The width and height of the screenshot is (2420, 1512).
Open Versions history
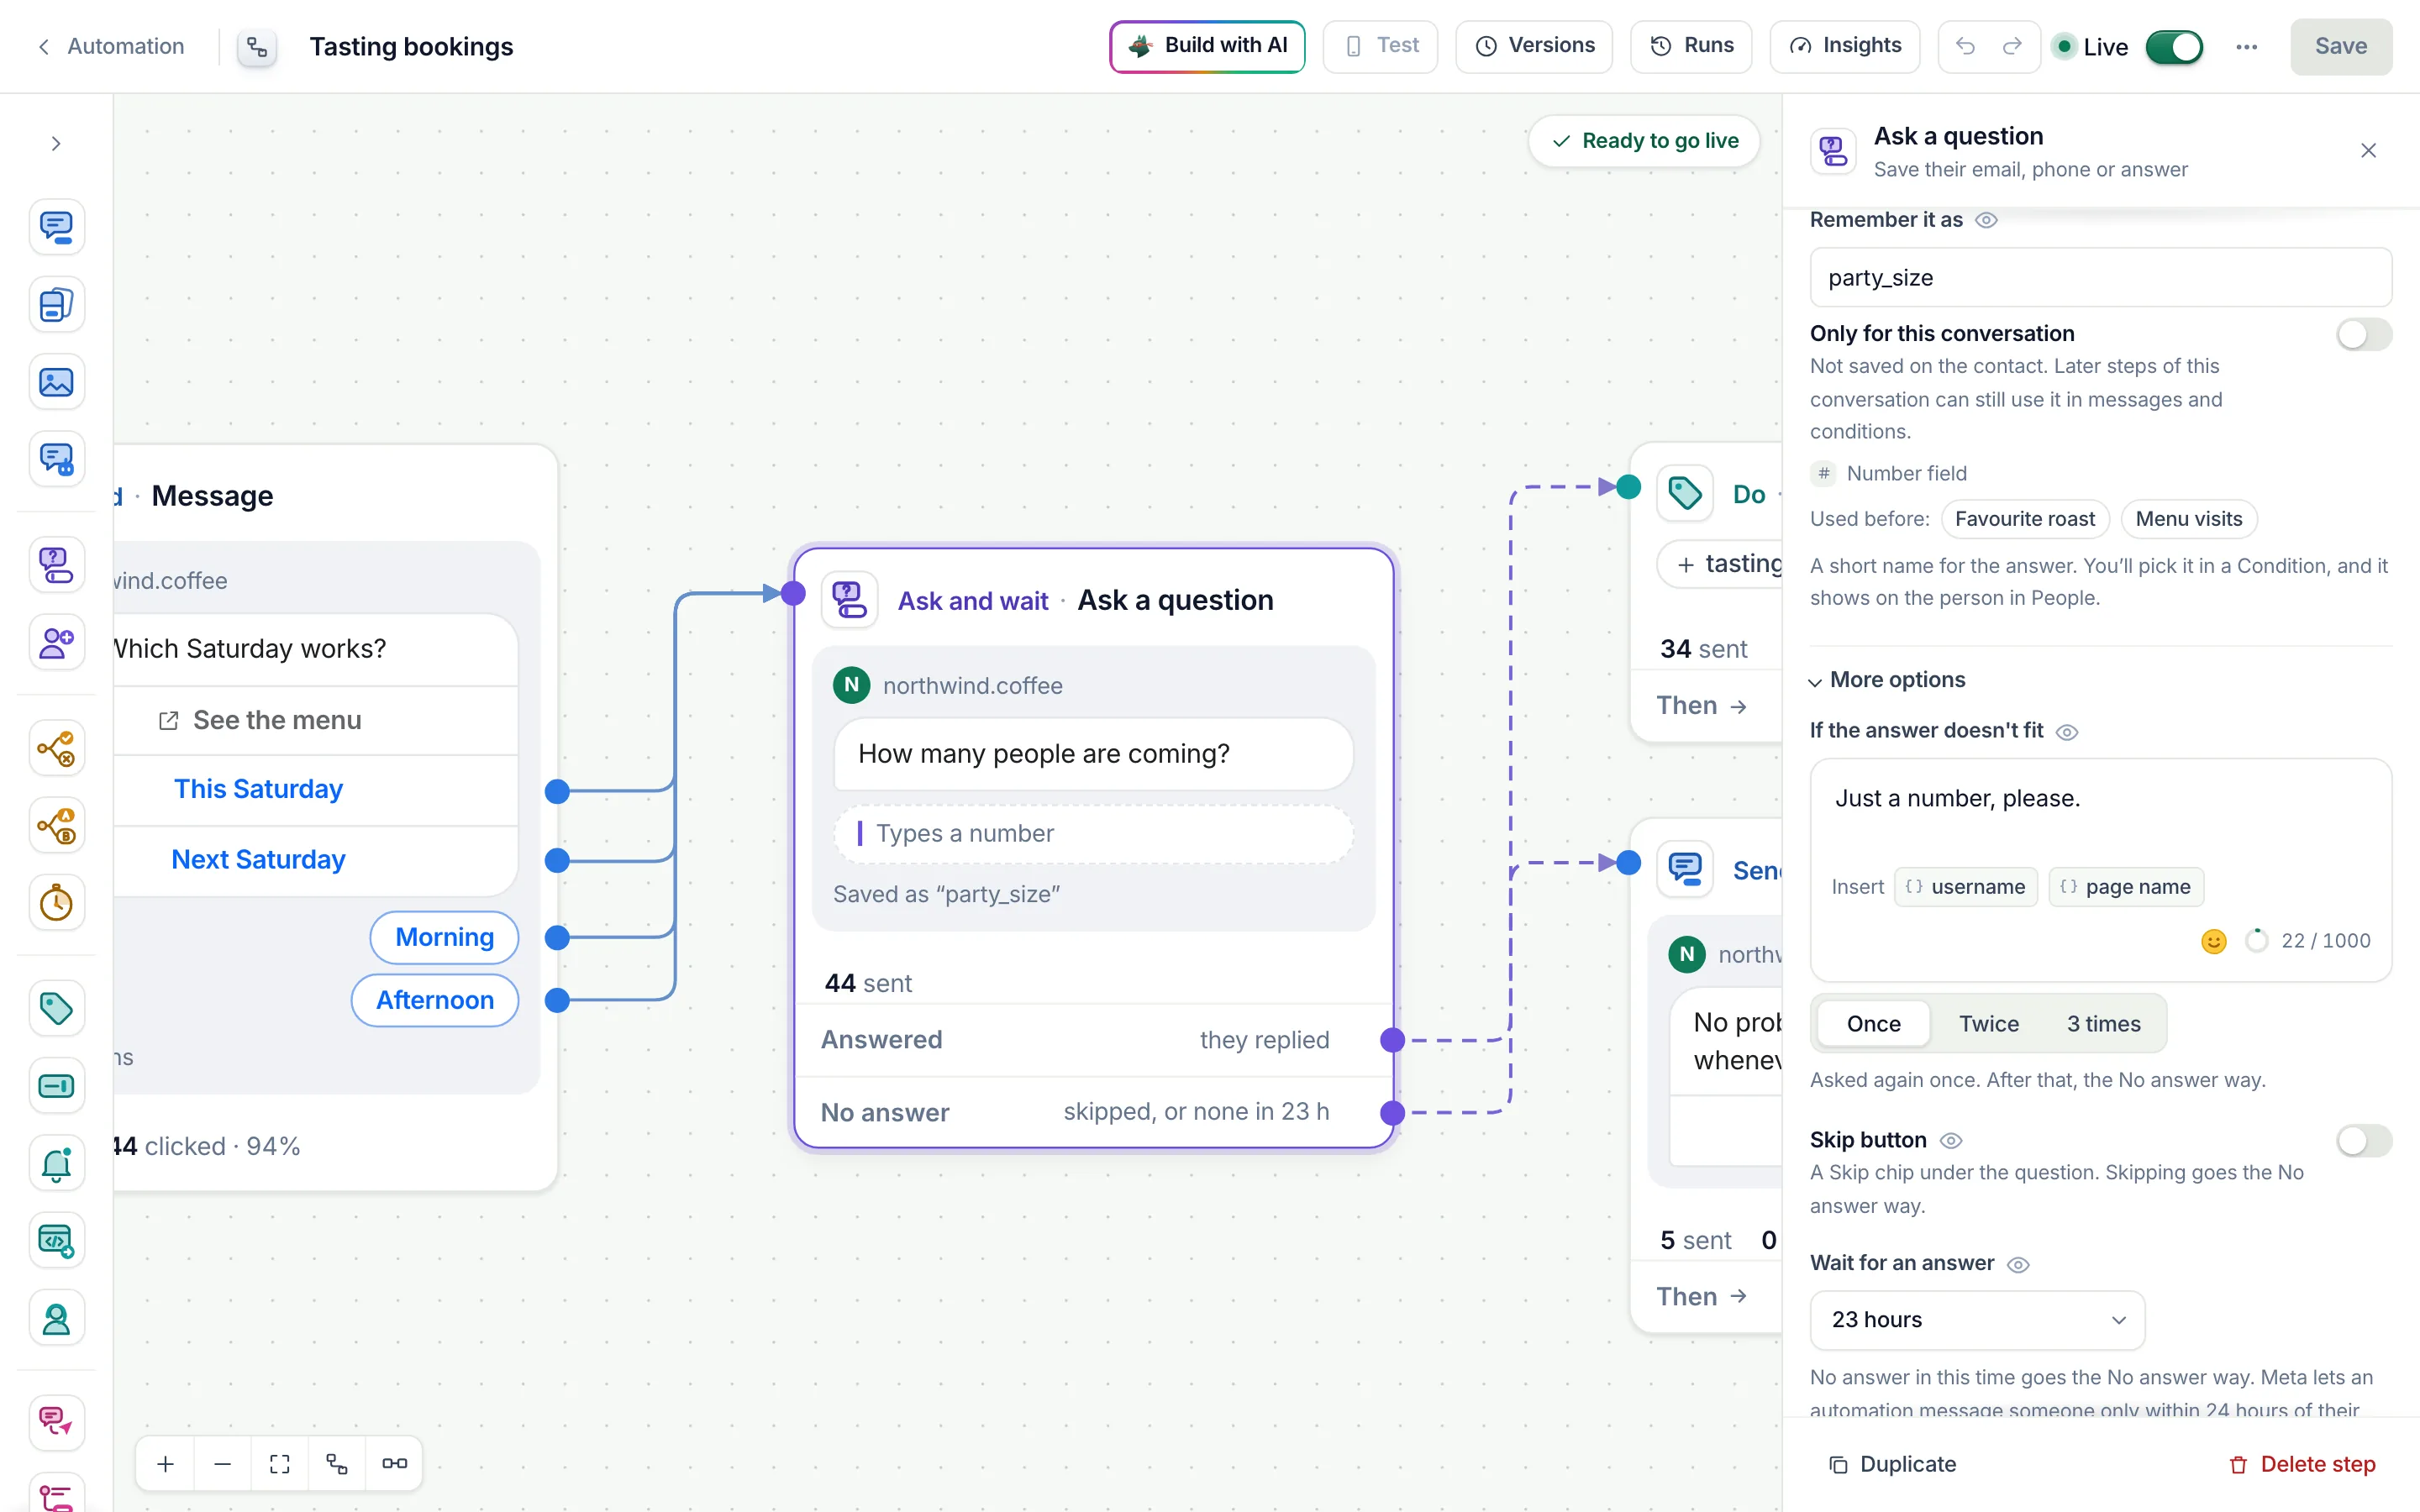tap(1534, 46)
